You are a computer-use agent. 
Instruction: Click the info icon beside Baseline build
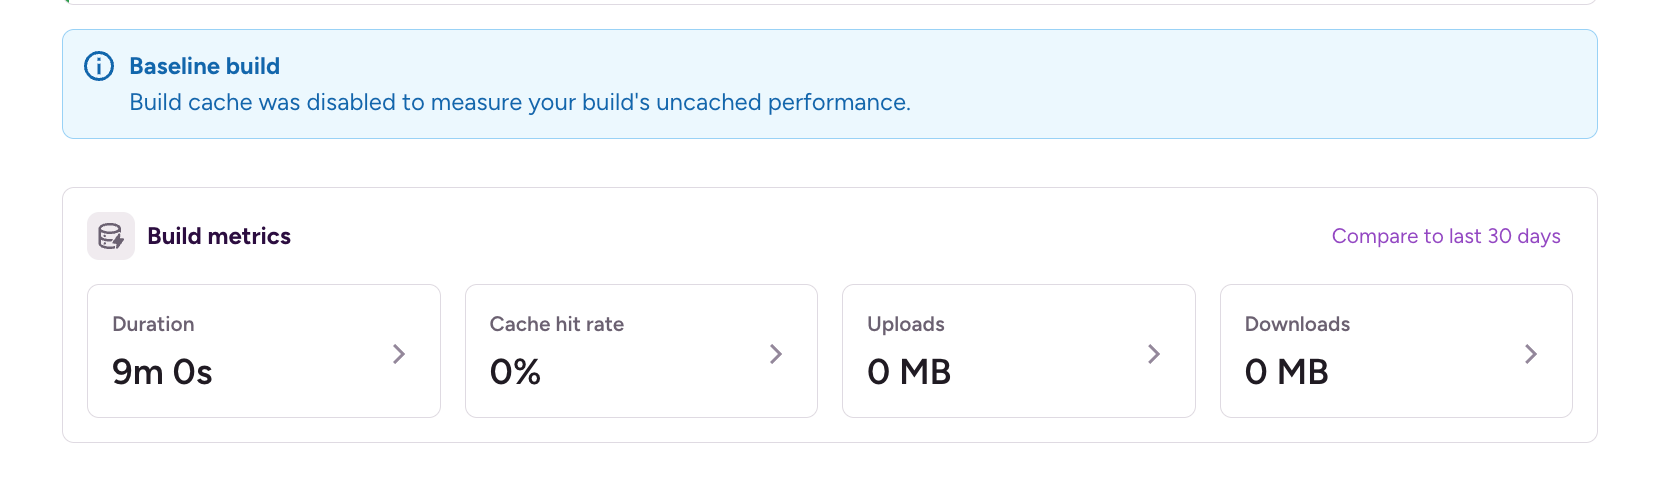[98, 66]
